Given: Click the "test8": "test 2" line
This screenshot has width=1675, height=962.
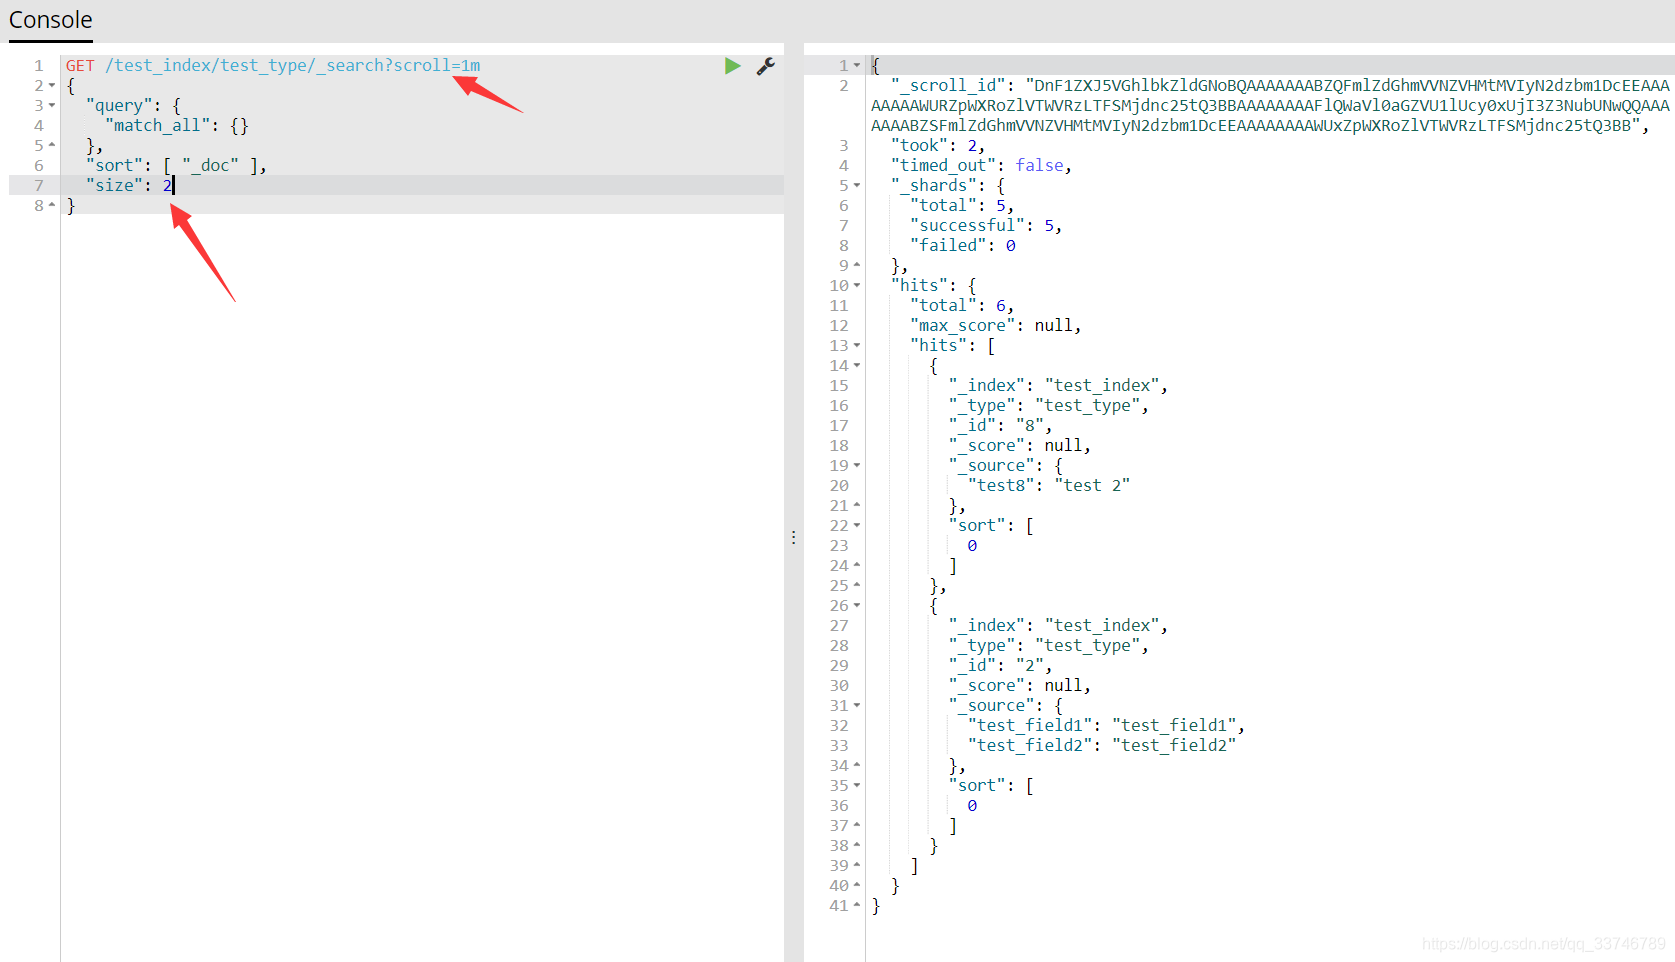Looking at the screenshot, I should tap(1049, 486).
